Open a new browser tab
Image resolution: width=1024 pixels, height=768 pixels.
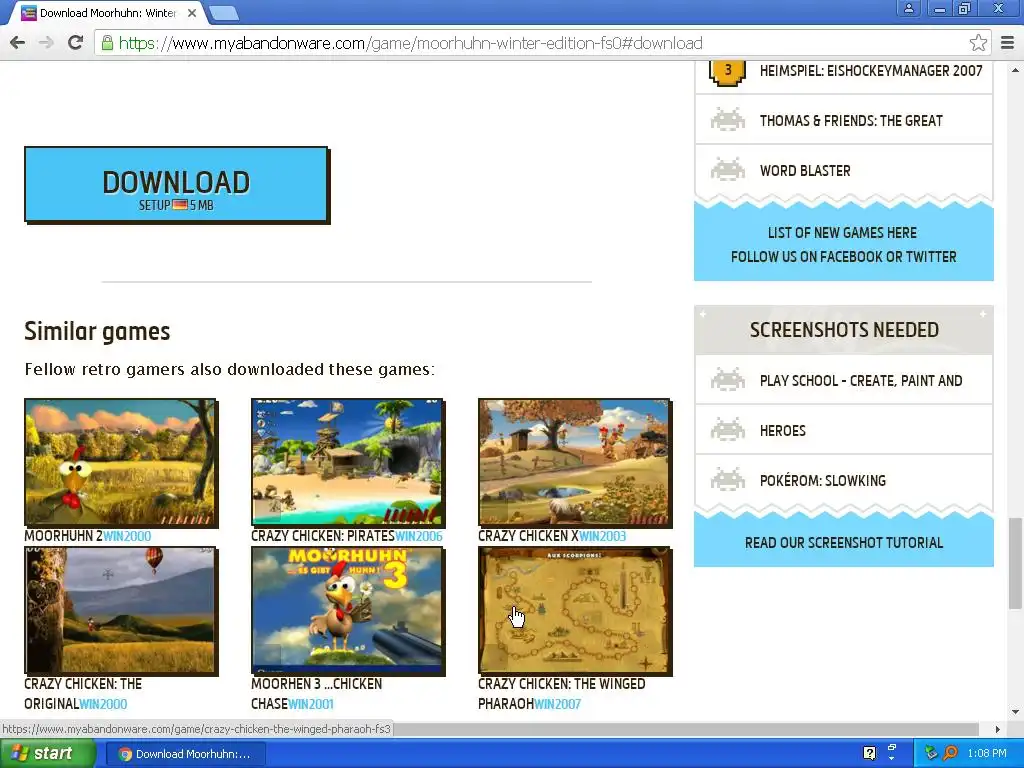(x=224, y=13)
